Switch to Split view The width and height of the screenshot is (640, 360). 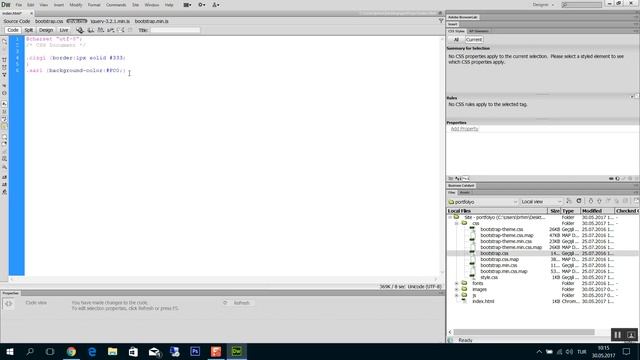point(29,30)
